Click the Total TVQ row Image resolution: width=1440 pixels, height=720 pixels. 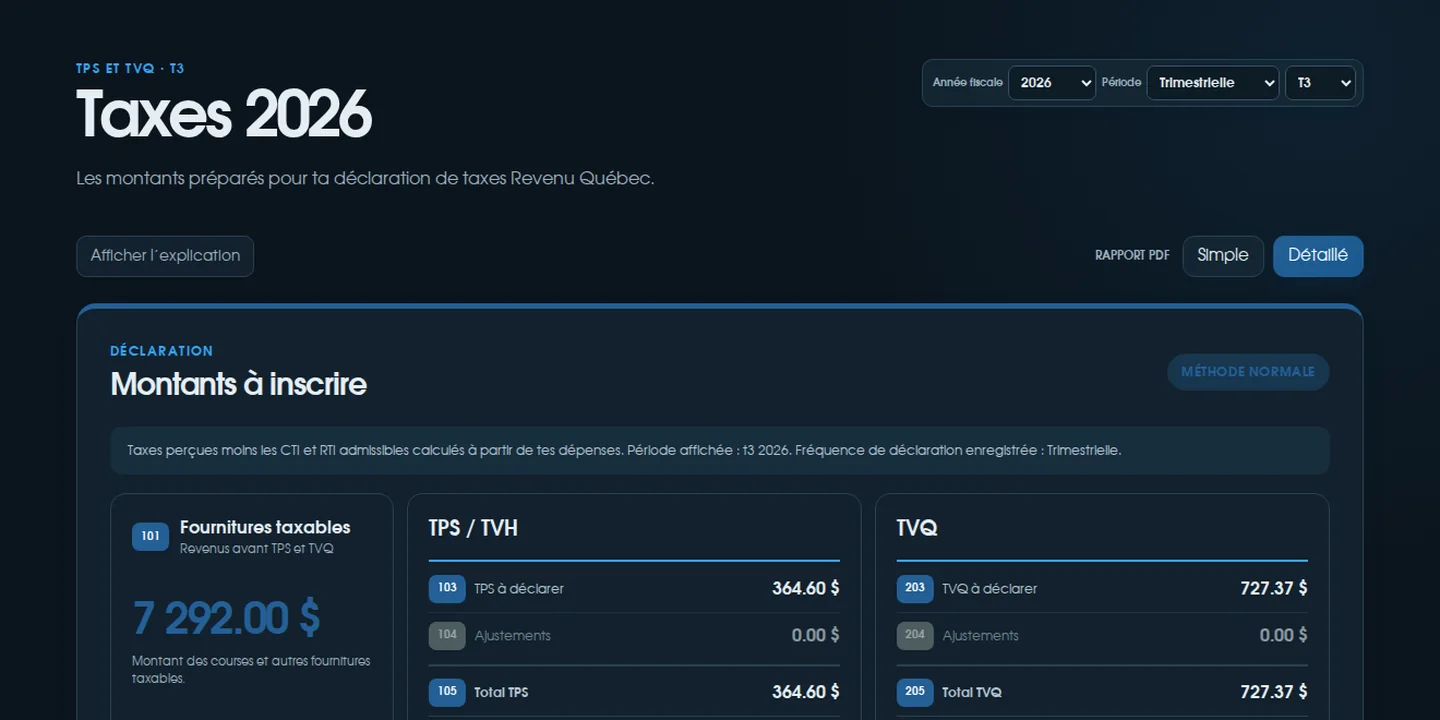1102,692
